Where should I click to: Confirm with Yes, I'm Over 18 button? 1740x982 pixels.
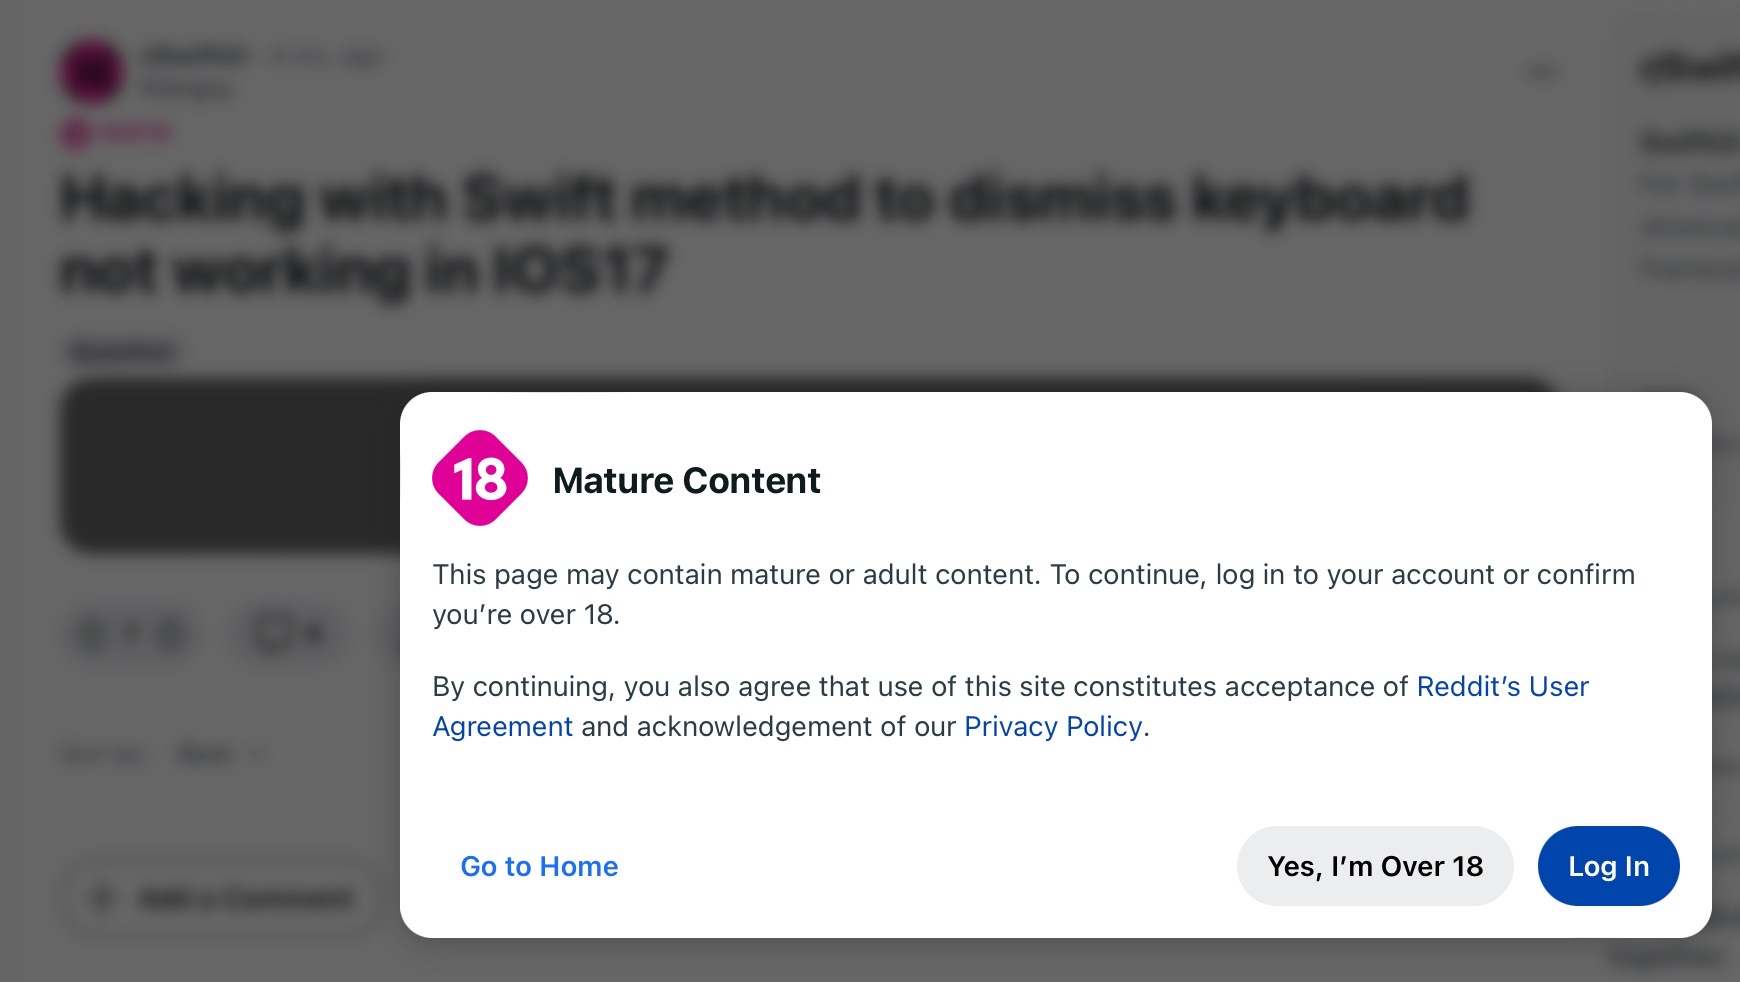pos(1375,866)
